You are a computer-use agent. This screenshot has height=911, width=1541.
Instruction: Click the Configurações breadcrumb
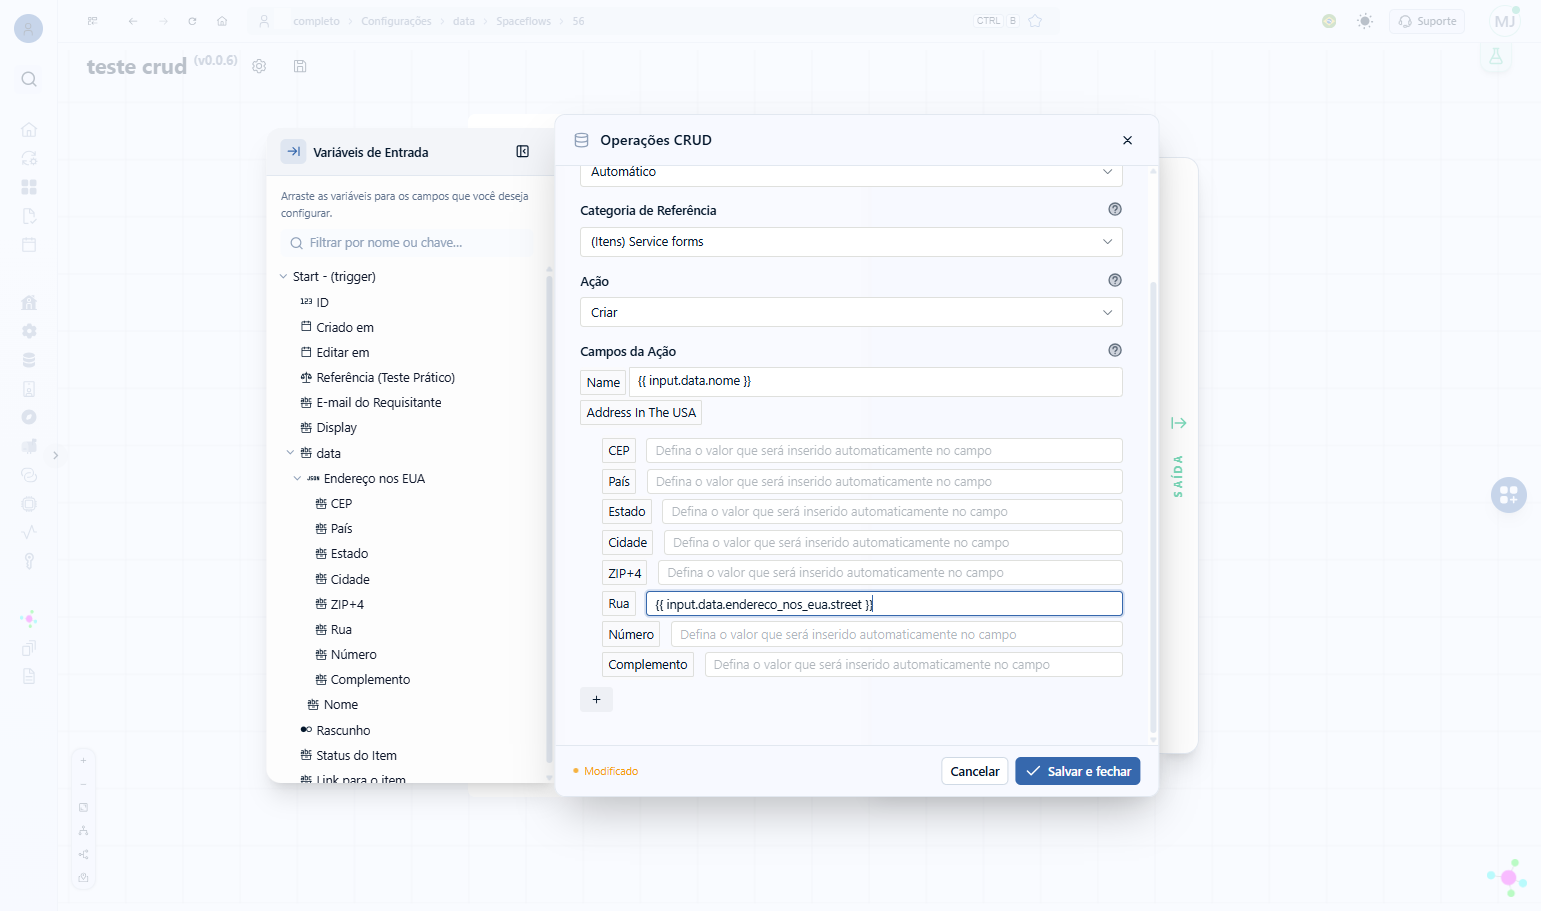[396, 21]
